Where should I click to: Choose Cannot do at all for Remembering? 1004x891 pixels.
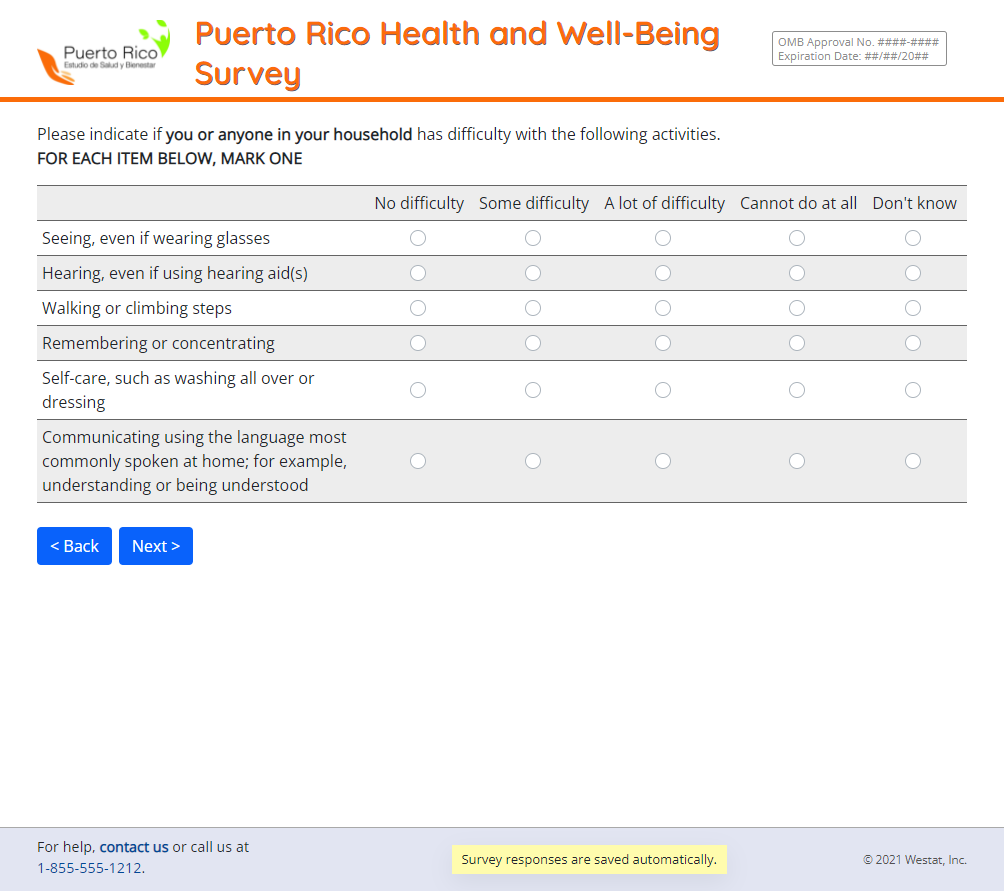[797, 343]
